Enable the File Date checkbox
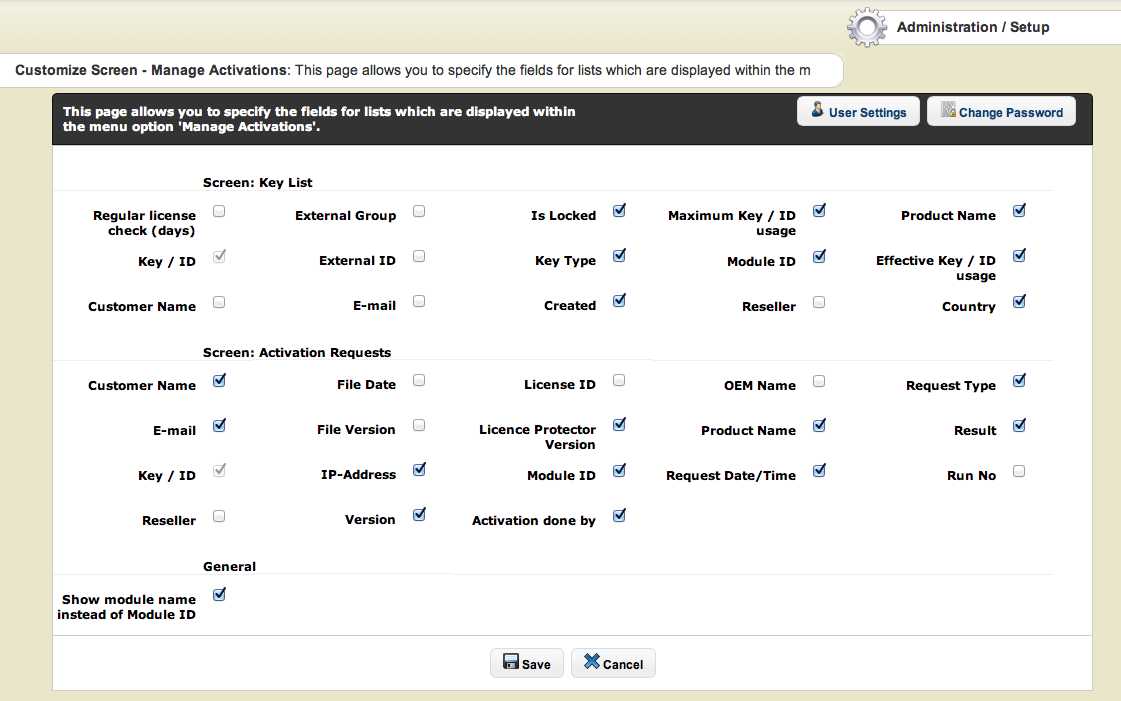 [419, 380]
